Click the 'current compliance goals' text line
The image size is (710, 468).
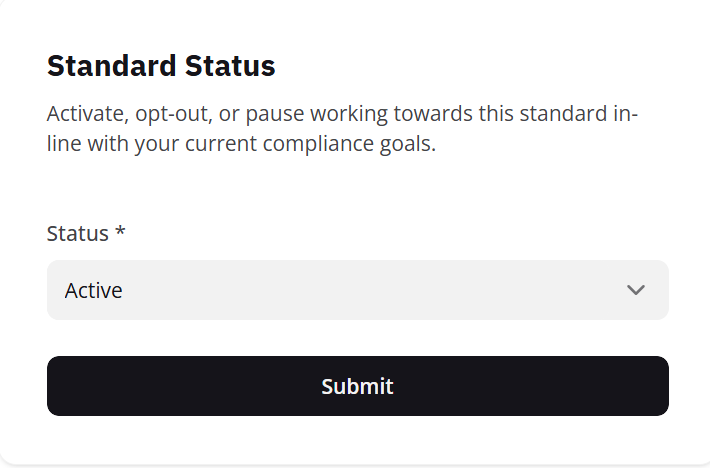(242, 144)
